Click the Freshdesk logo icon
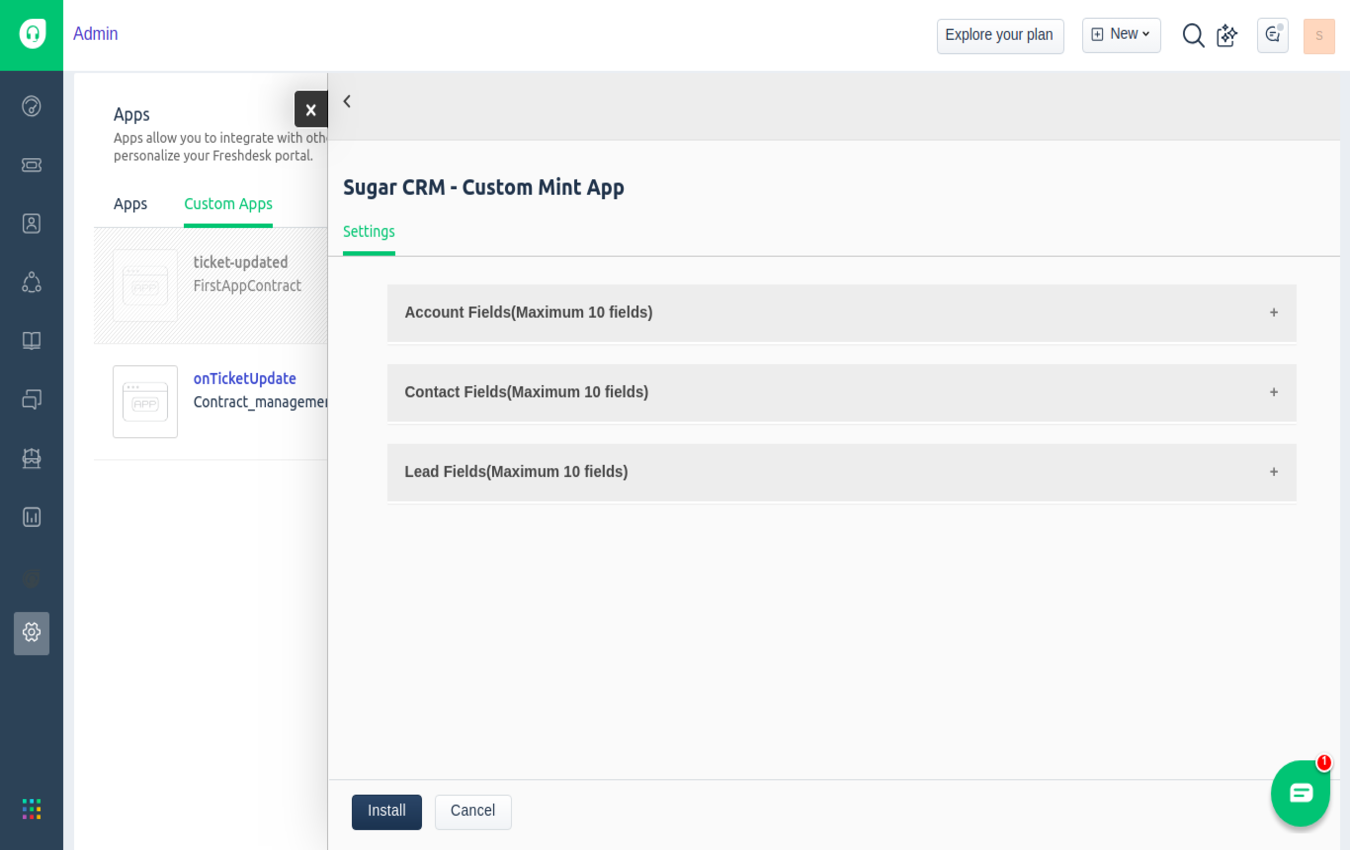This screenshot has width=1350, height=850. tap(32, 34)
